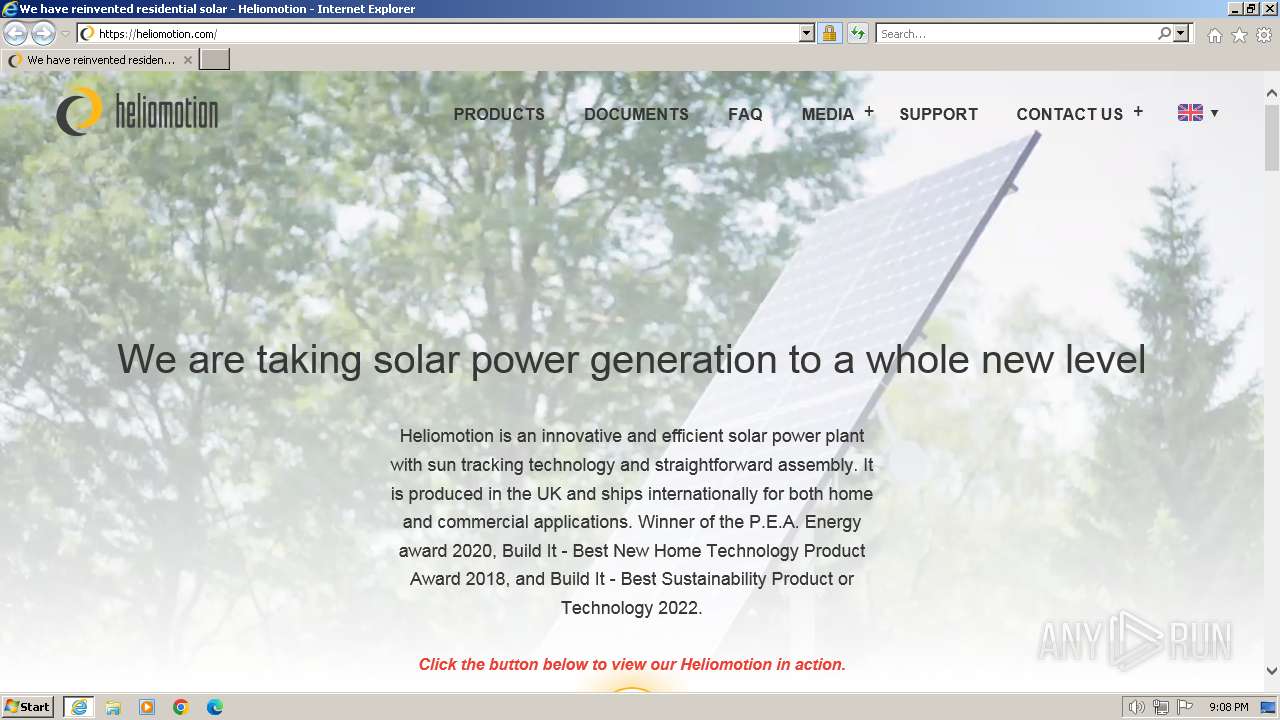
Task: Click the address bar URL field
Action: click(x=445, y=34)
